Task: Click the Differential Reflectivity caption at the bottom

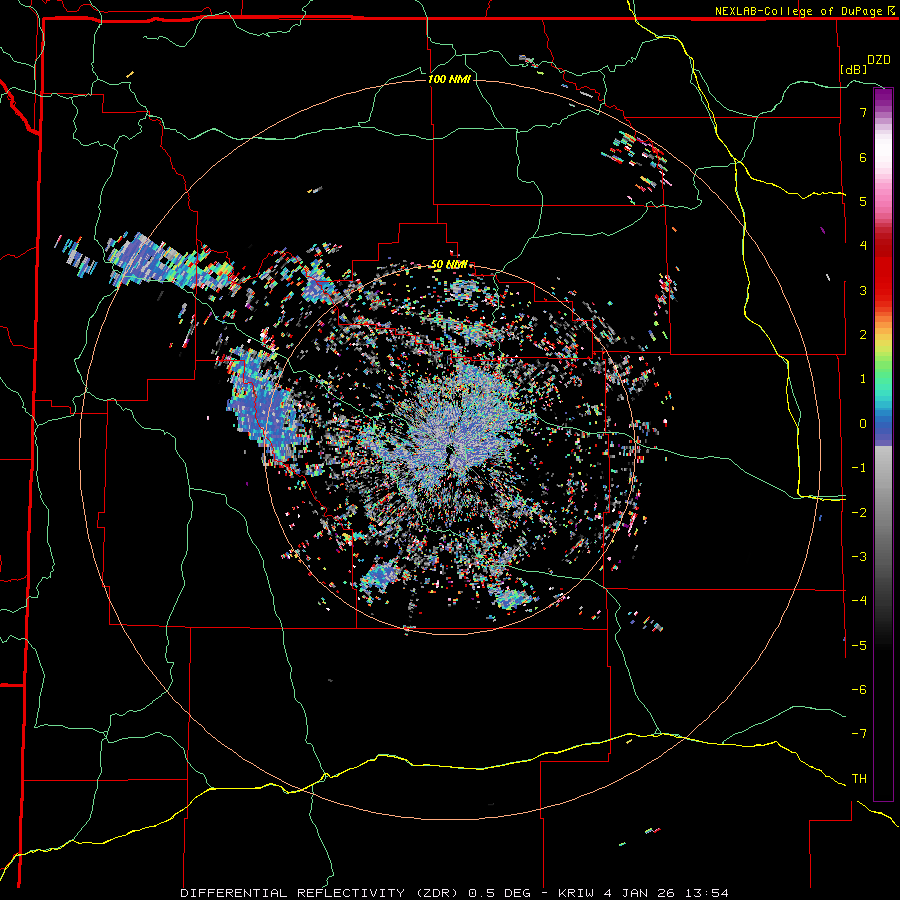Action: coord(454,893)
